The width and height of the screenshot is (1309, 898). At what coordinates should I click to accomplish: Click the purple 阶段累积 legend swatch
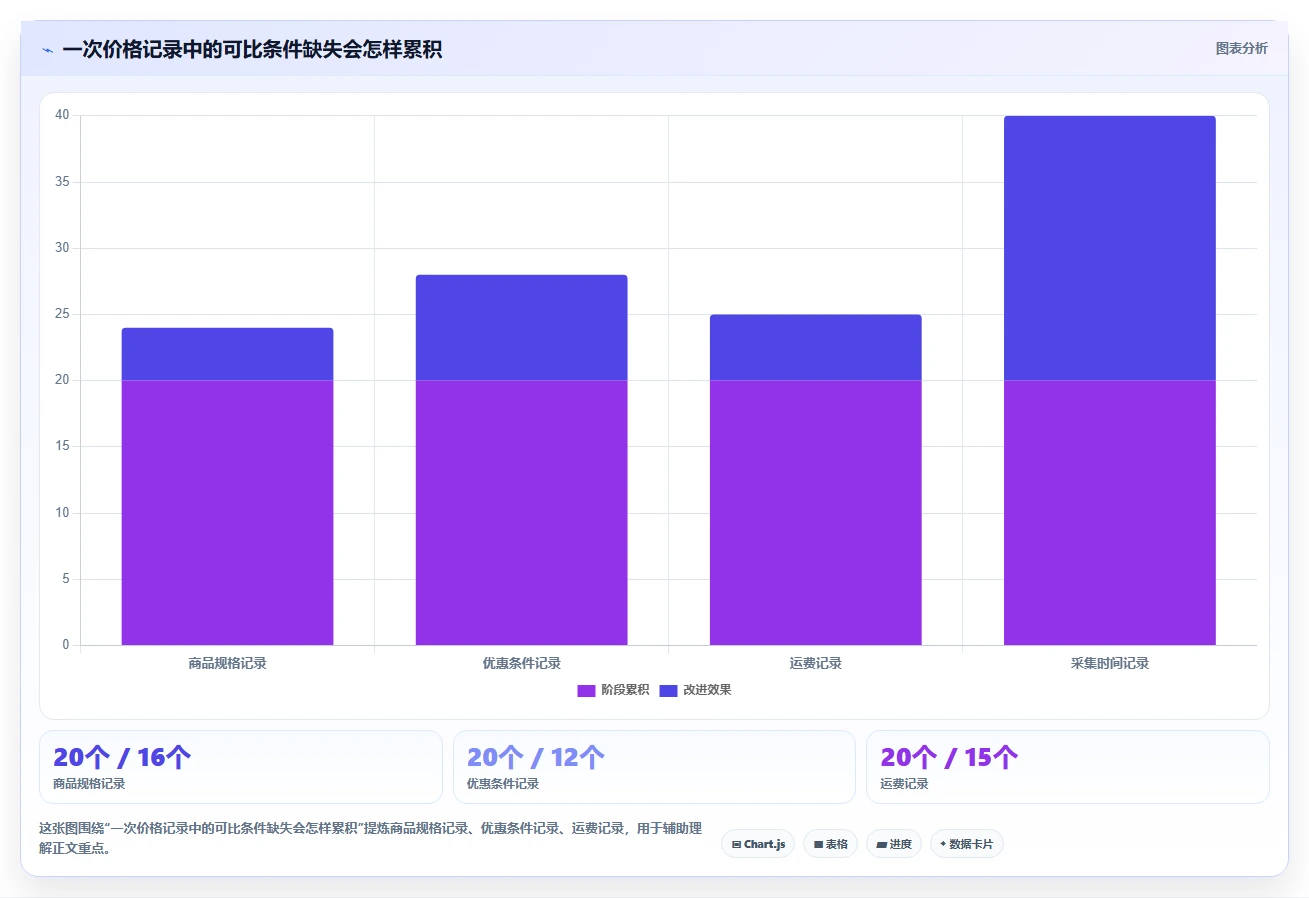point(586,691)
